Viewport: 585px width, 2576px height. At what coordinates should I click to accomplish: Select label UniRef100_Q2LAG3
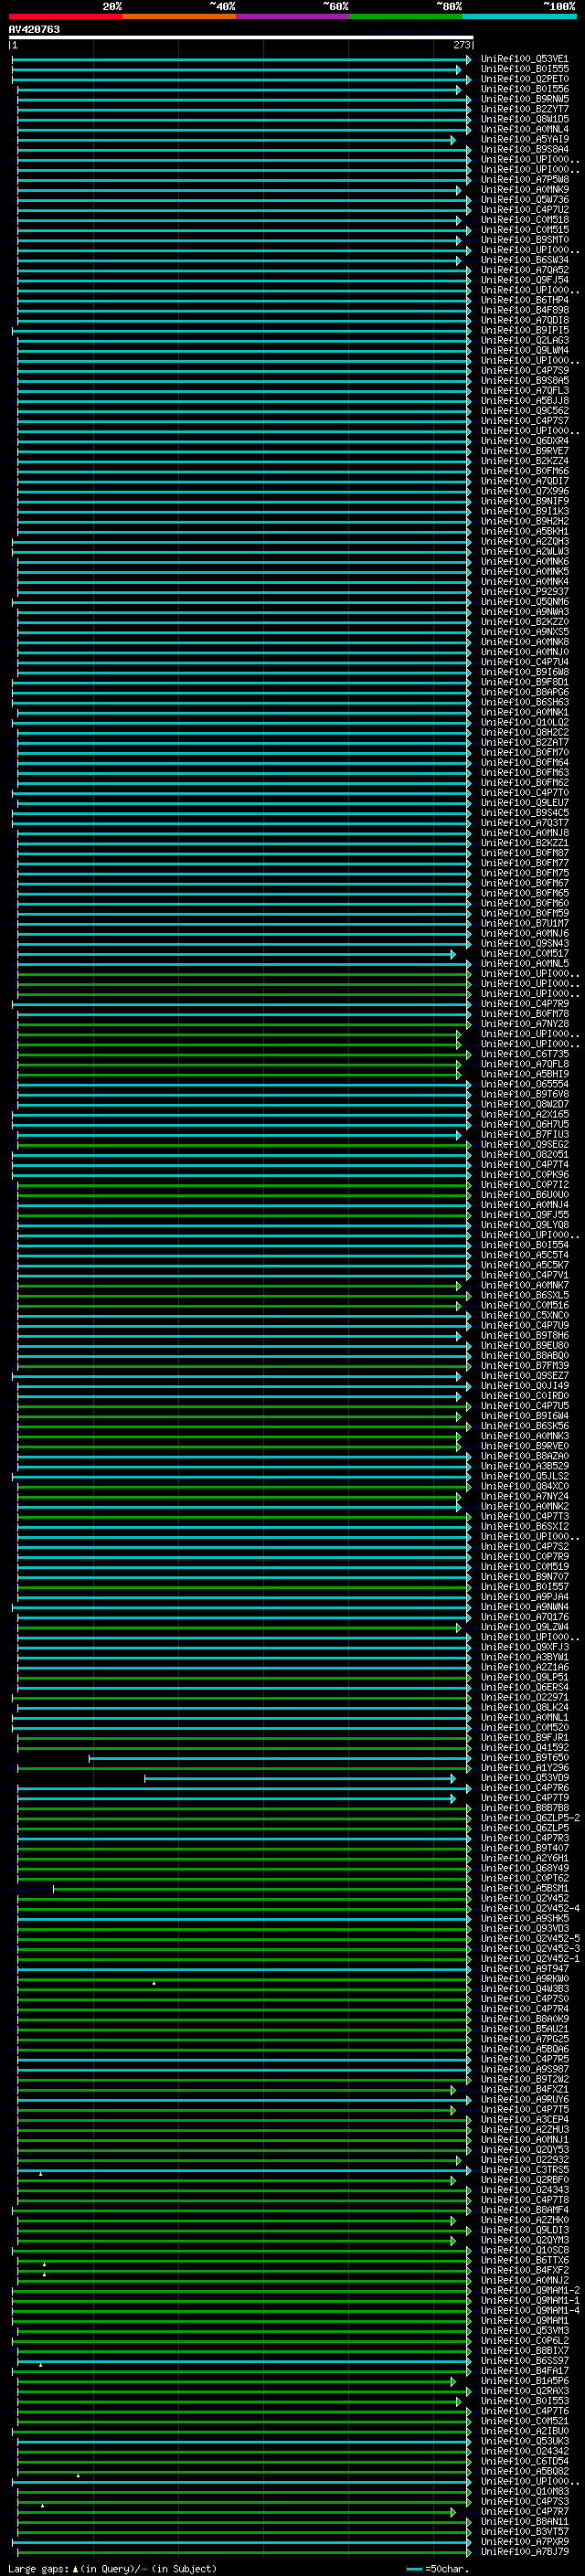tap(524, 340)
